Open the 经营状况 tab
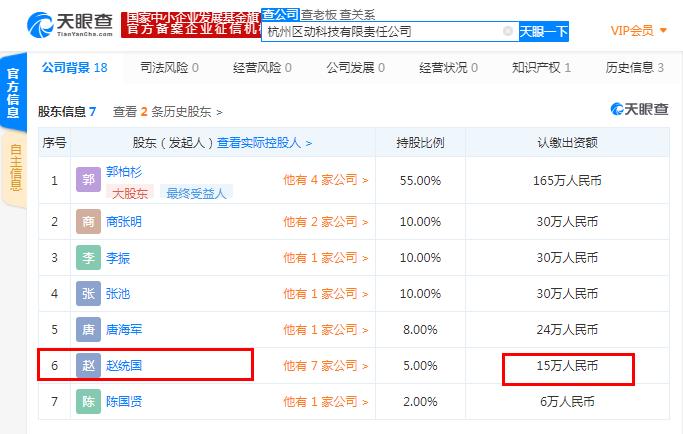 click(448, 68)
